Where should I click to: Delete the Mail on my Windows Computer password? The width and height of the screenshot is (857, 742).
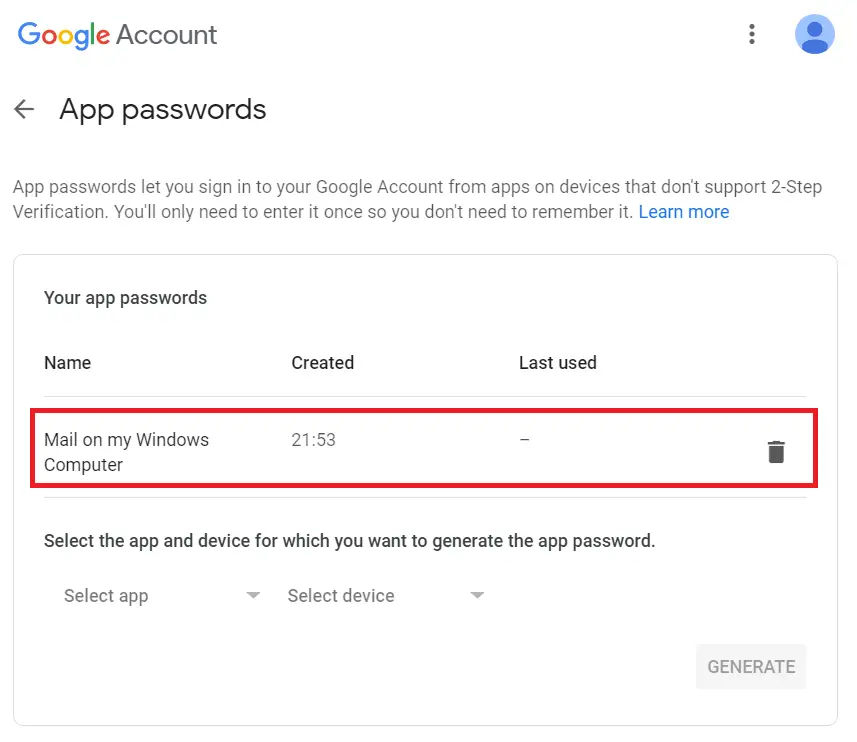point(776,452)
